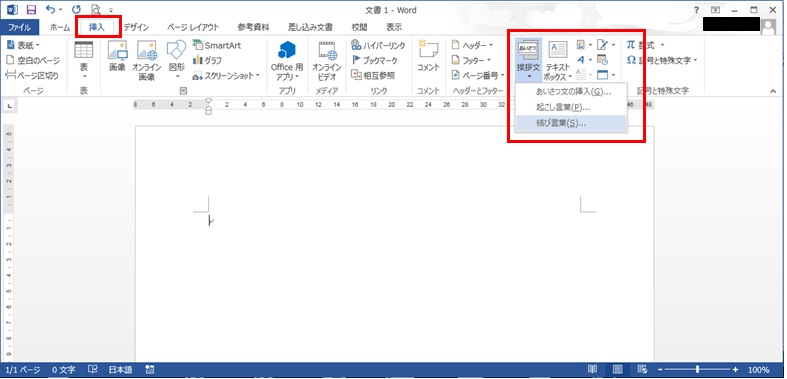Viewport: 787px width, 379px height.
Task: Go to the 差し込み文書 tab
Action: coord(310,27)
